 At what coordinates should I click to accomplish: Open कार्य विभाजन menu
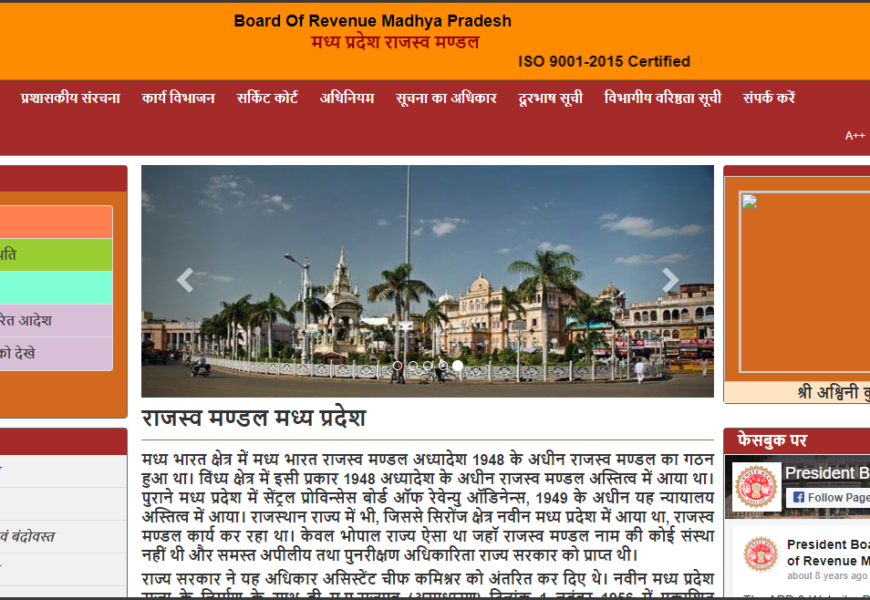click(178, 98)
